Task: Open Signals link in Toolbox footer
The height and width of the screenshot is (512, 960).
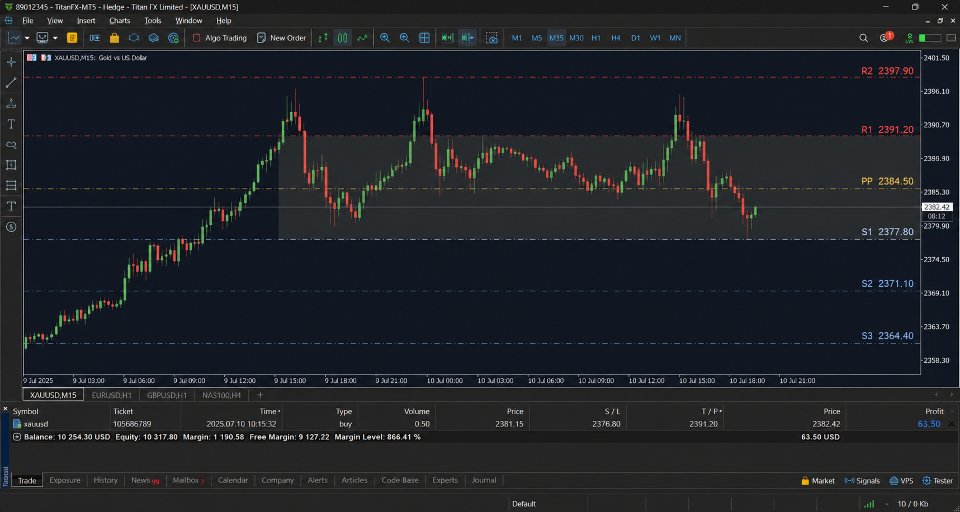Action: point(862,481)
